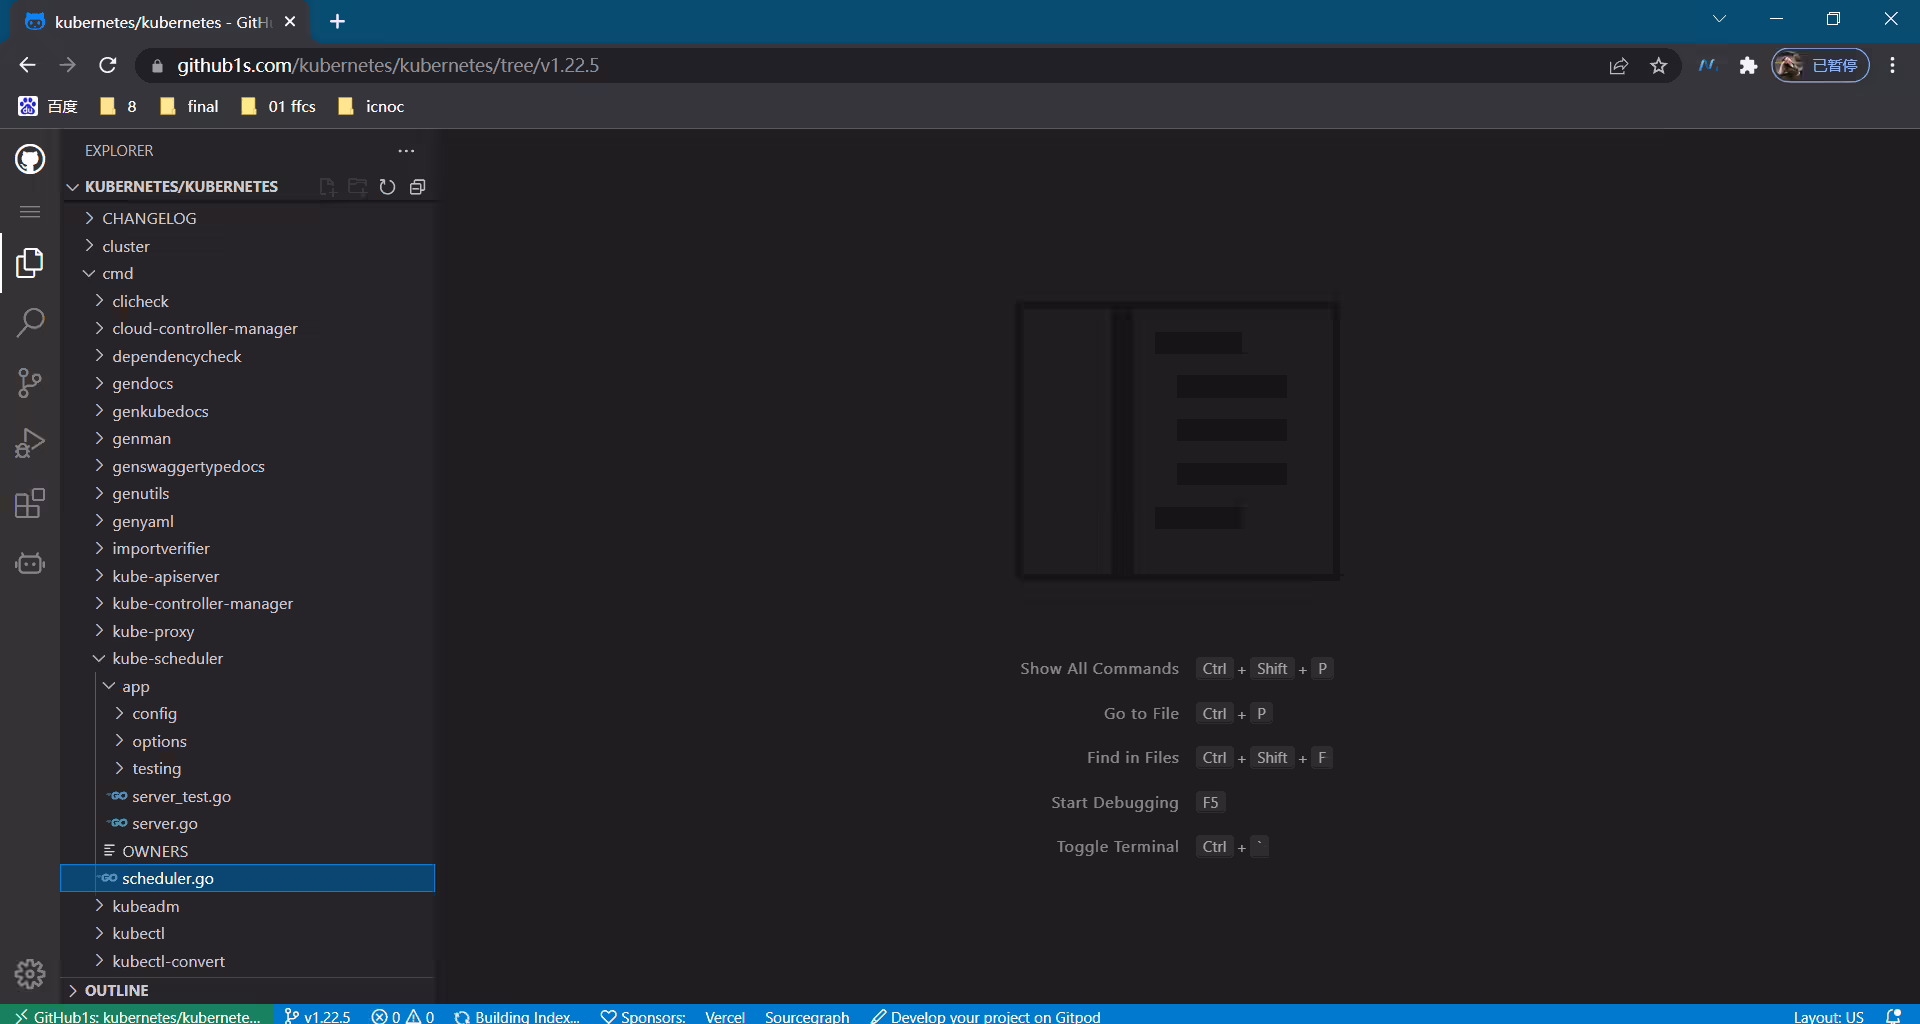Click the v1.22.5 branch indicator
The image size is (1920, 1024).
click(317, 1016)
